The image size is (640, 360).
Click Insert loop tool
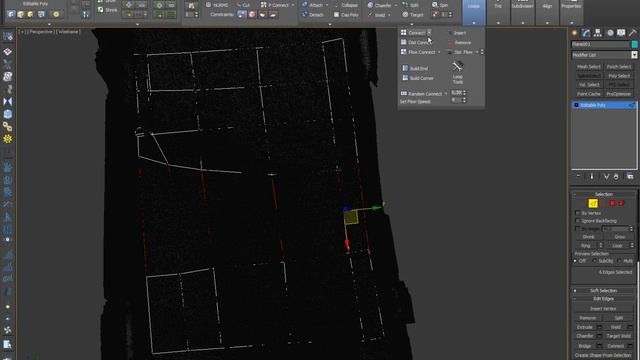tap(457, 33)
